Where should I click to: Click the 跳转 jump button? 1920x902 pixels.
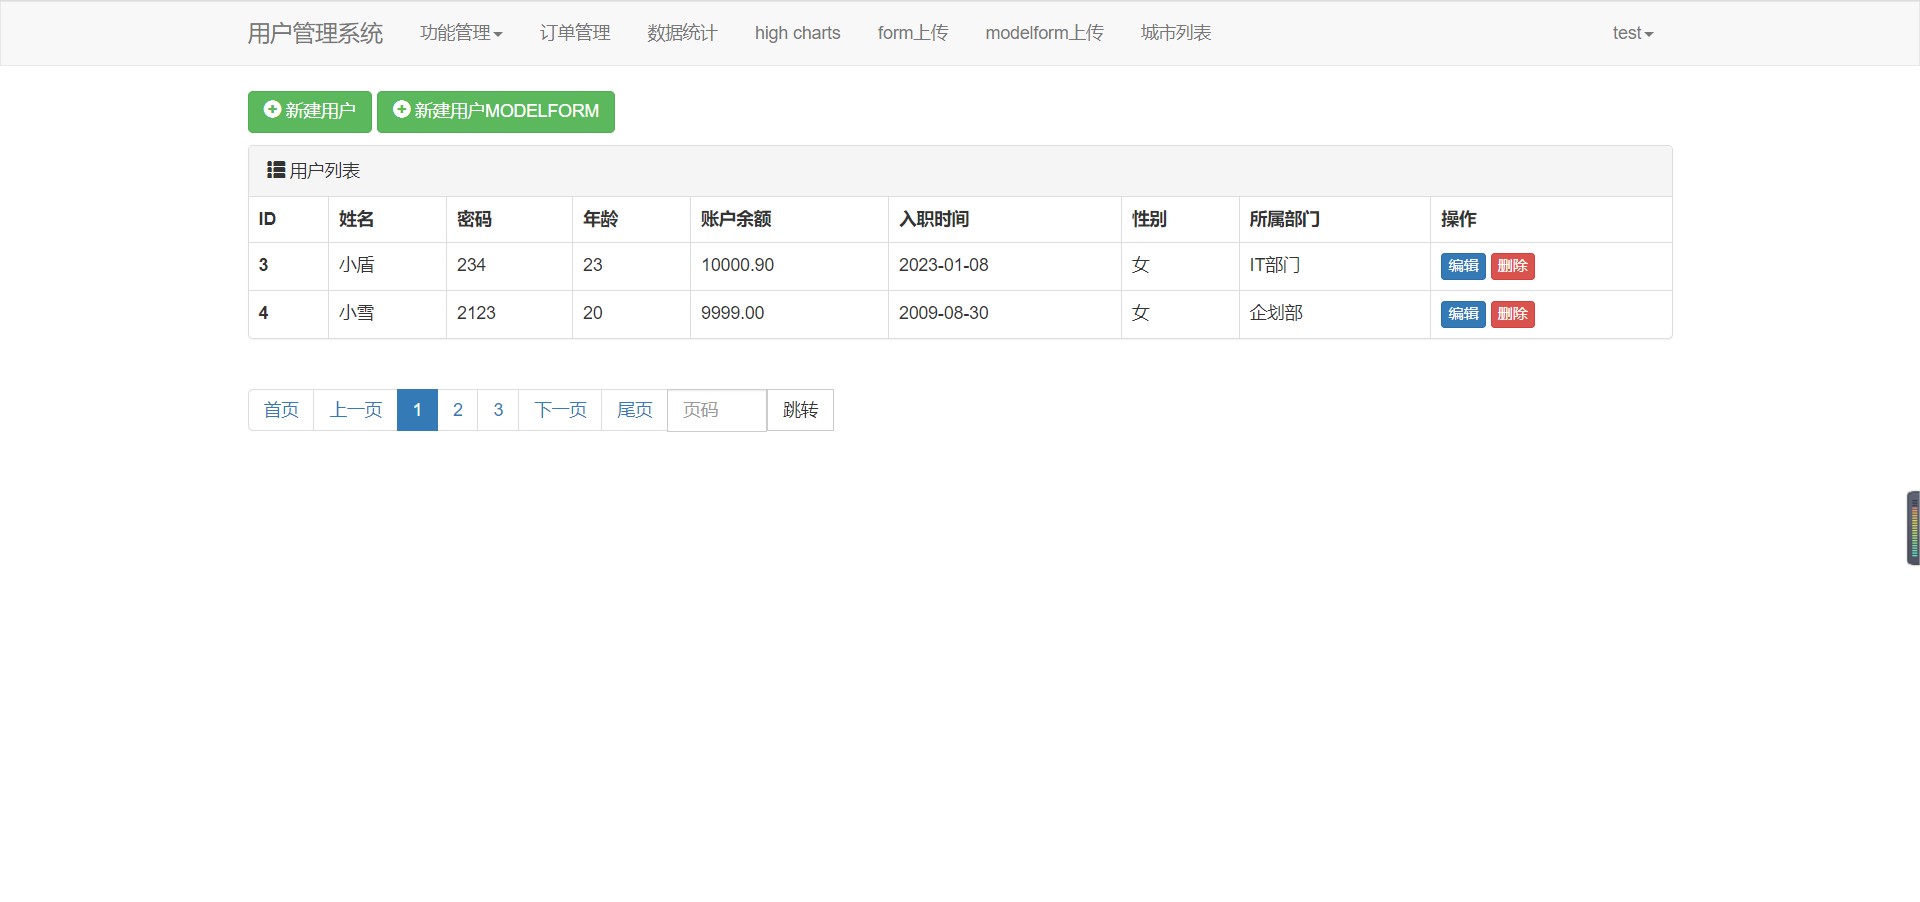(799, 410)
